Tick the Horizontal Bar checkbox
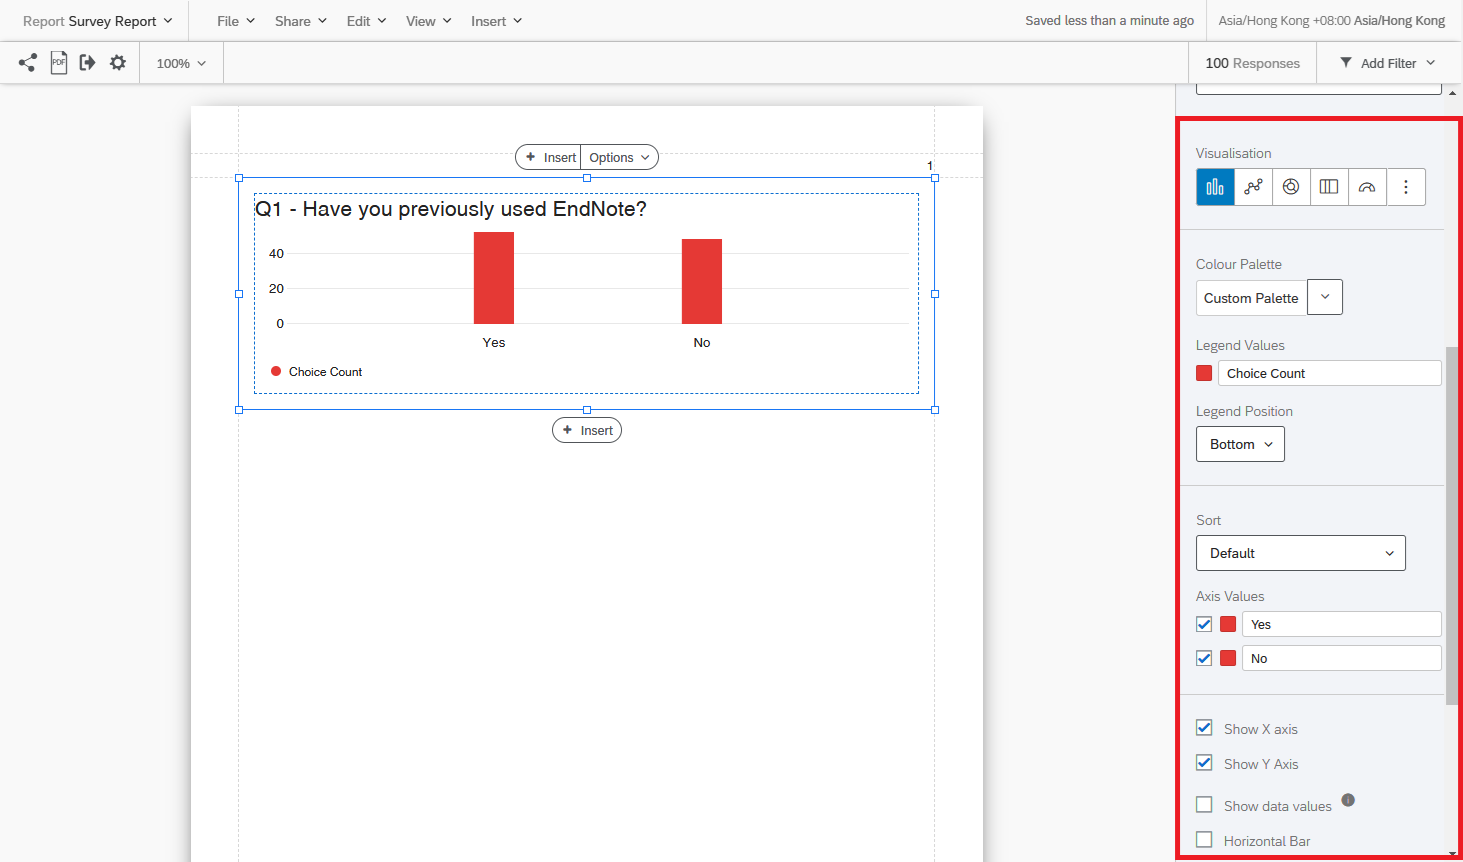The height and width of the screenshot is (862, 1463). coord(1204,840)
